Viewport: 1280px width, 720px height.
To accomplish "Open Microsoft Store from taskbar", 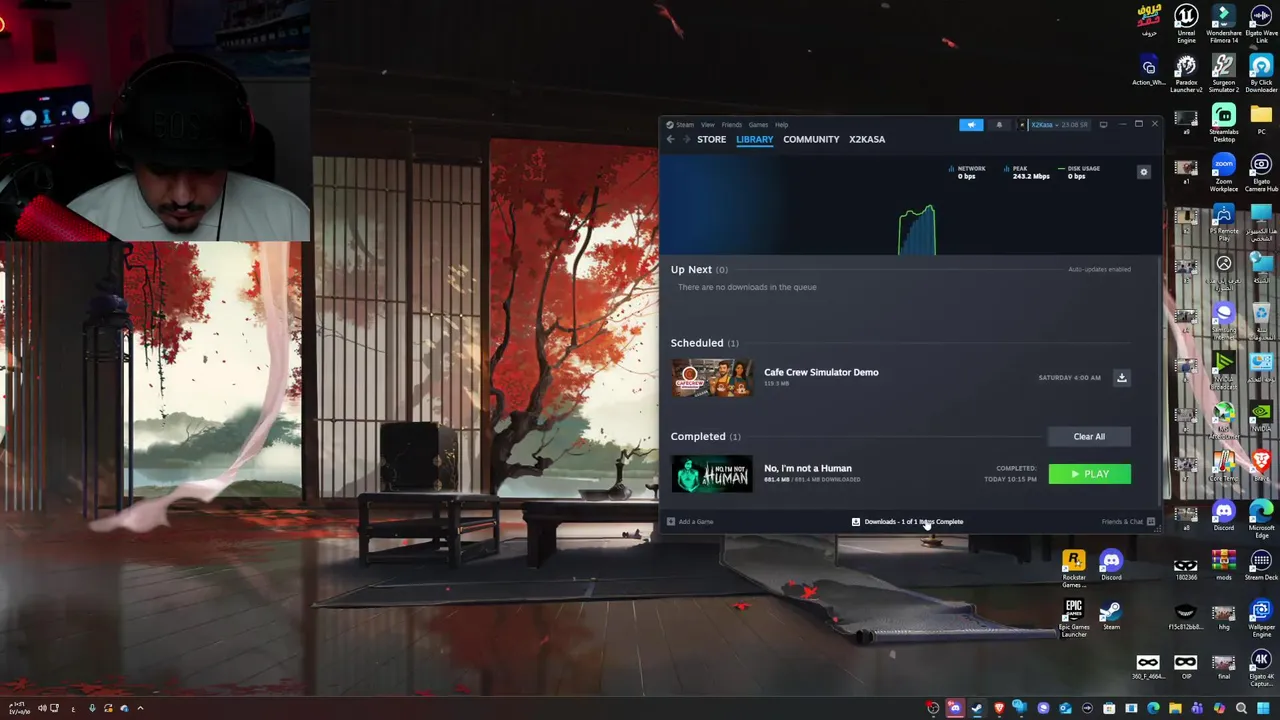I will click(x=1109, y=708).
